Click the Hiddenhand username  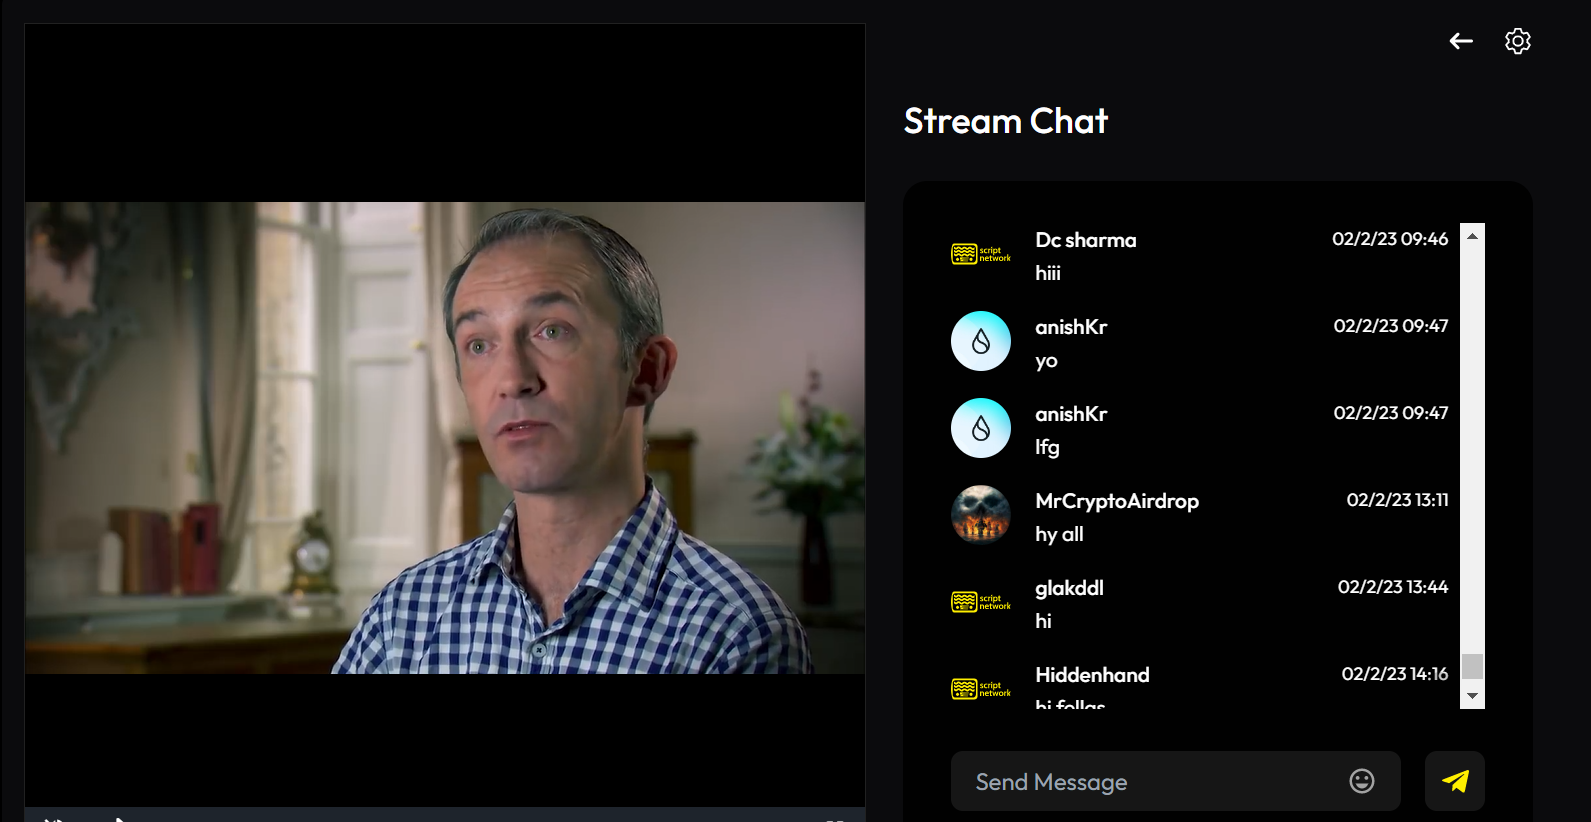[1092, 675]
